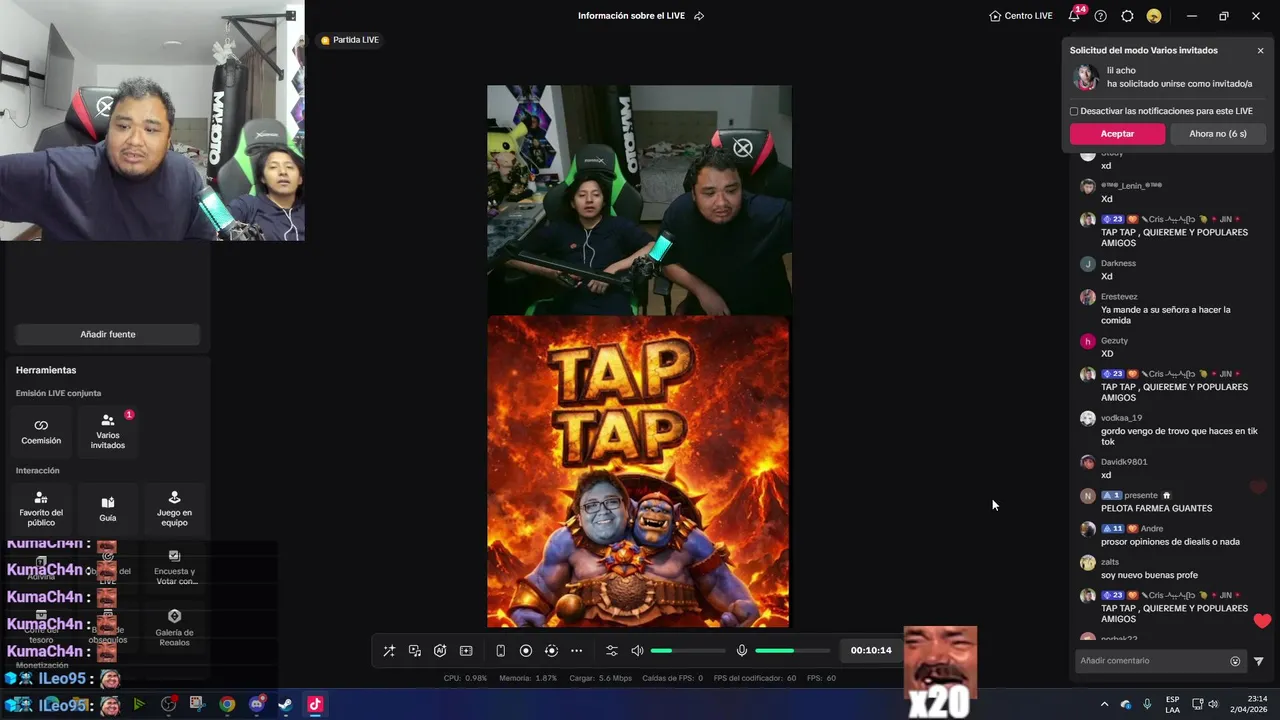Open the help question mark icon
The height and width of the screenshot is (720, 1280).
(1101, 16)
